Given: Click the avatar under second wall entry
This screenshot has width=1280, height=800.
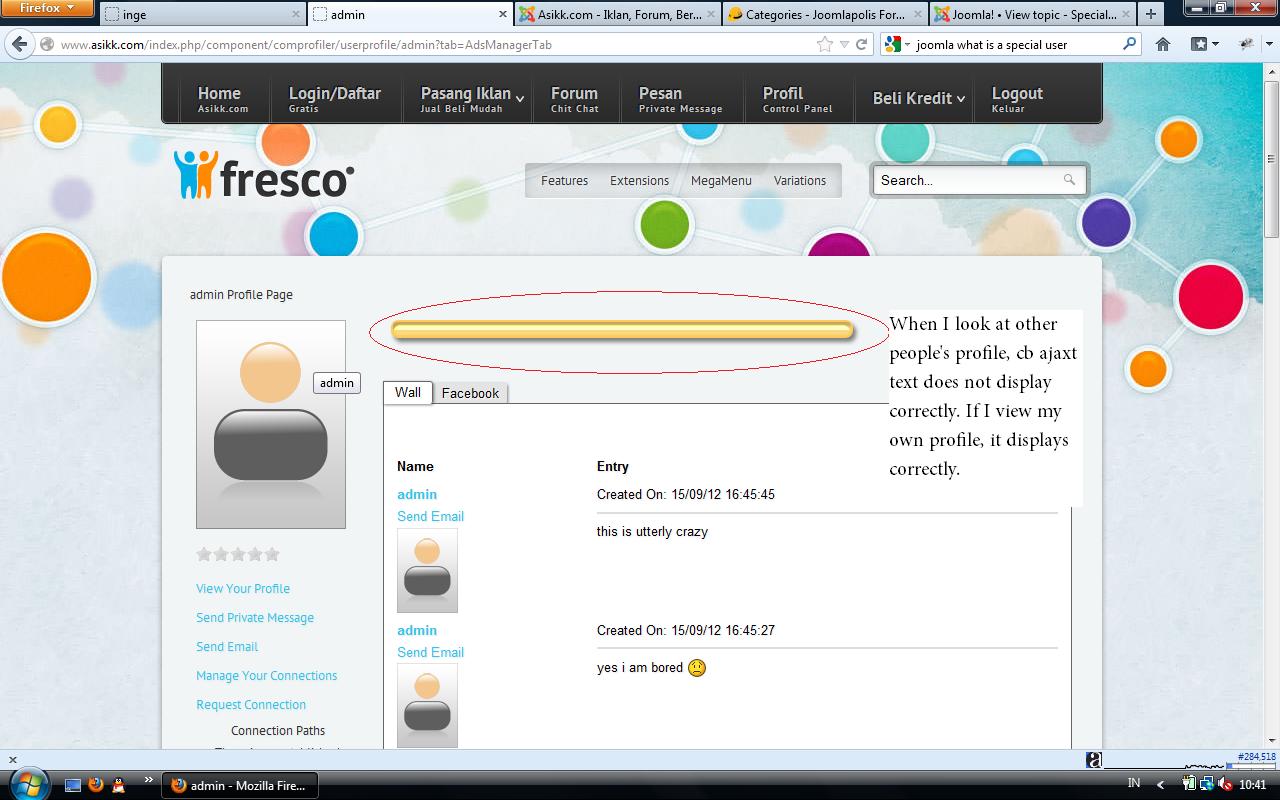Looking at the screenshot, I should [427, 706].
